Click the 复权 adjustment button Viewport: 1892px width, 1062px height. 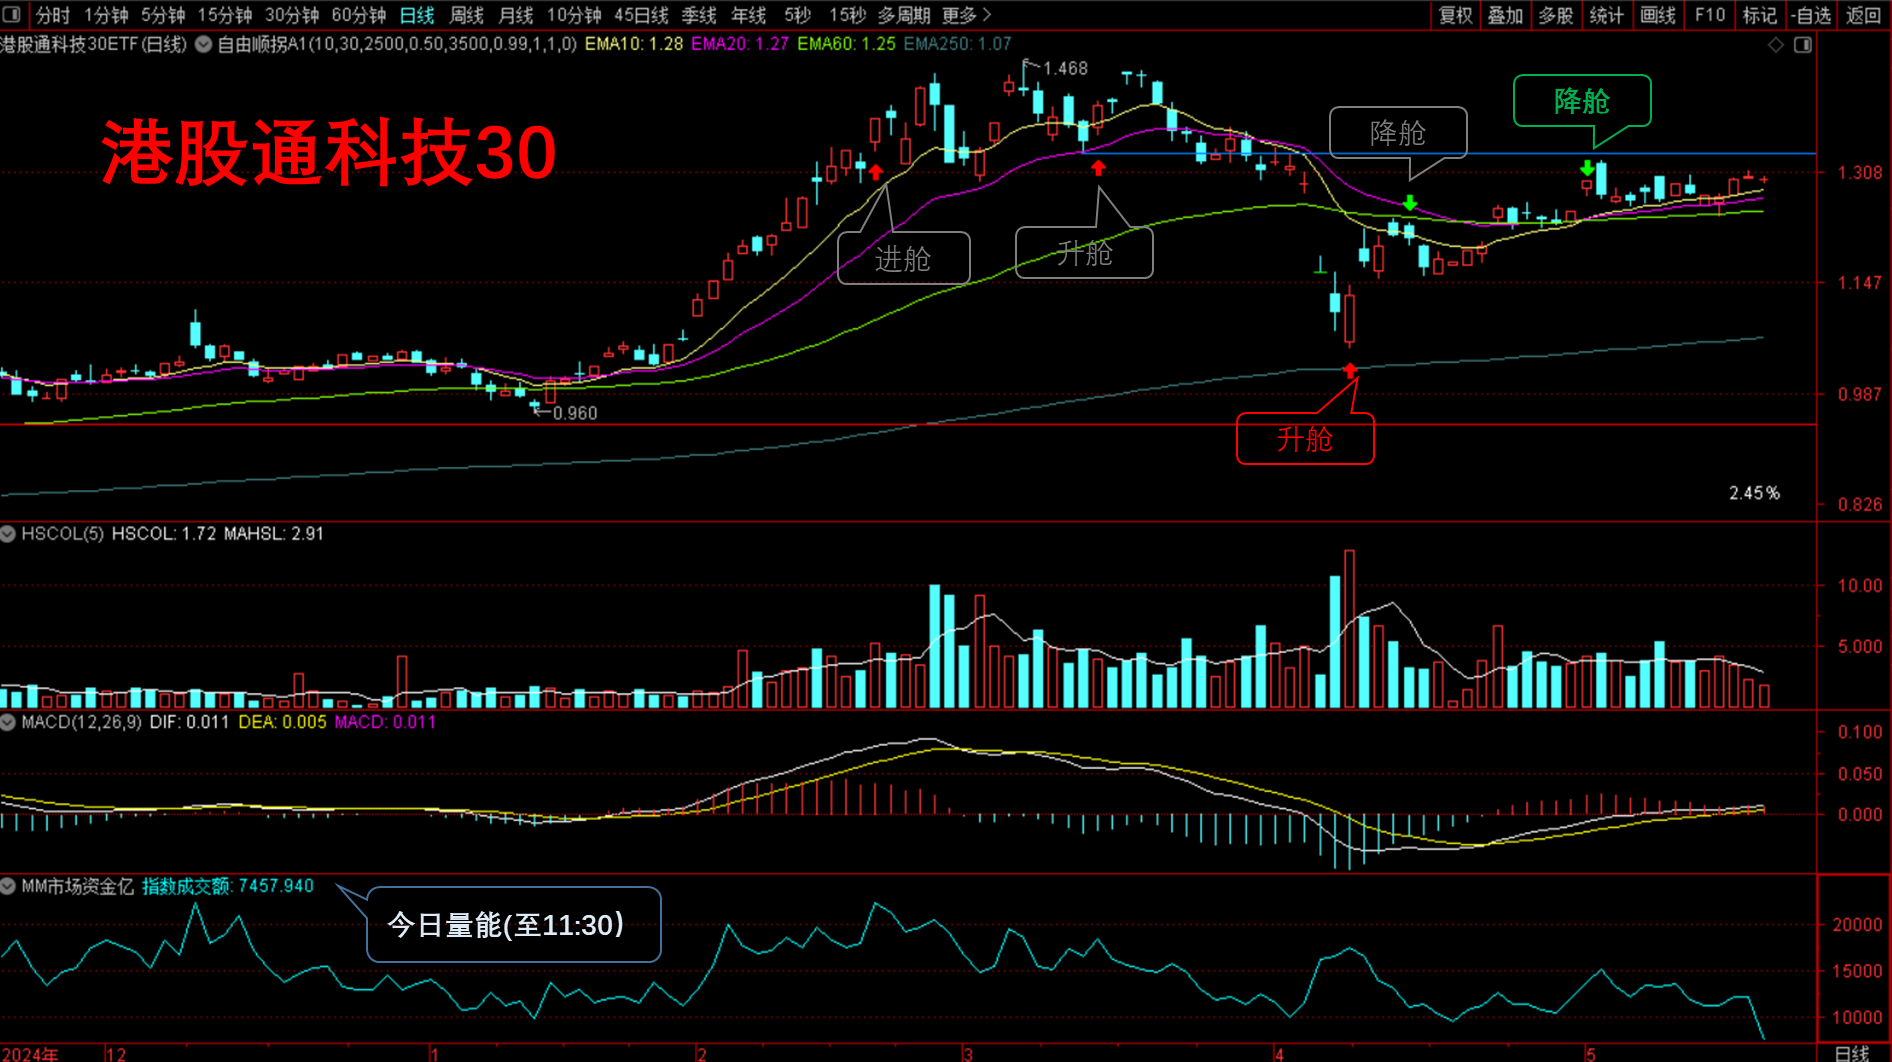pos(1456,15)
